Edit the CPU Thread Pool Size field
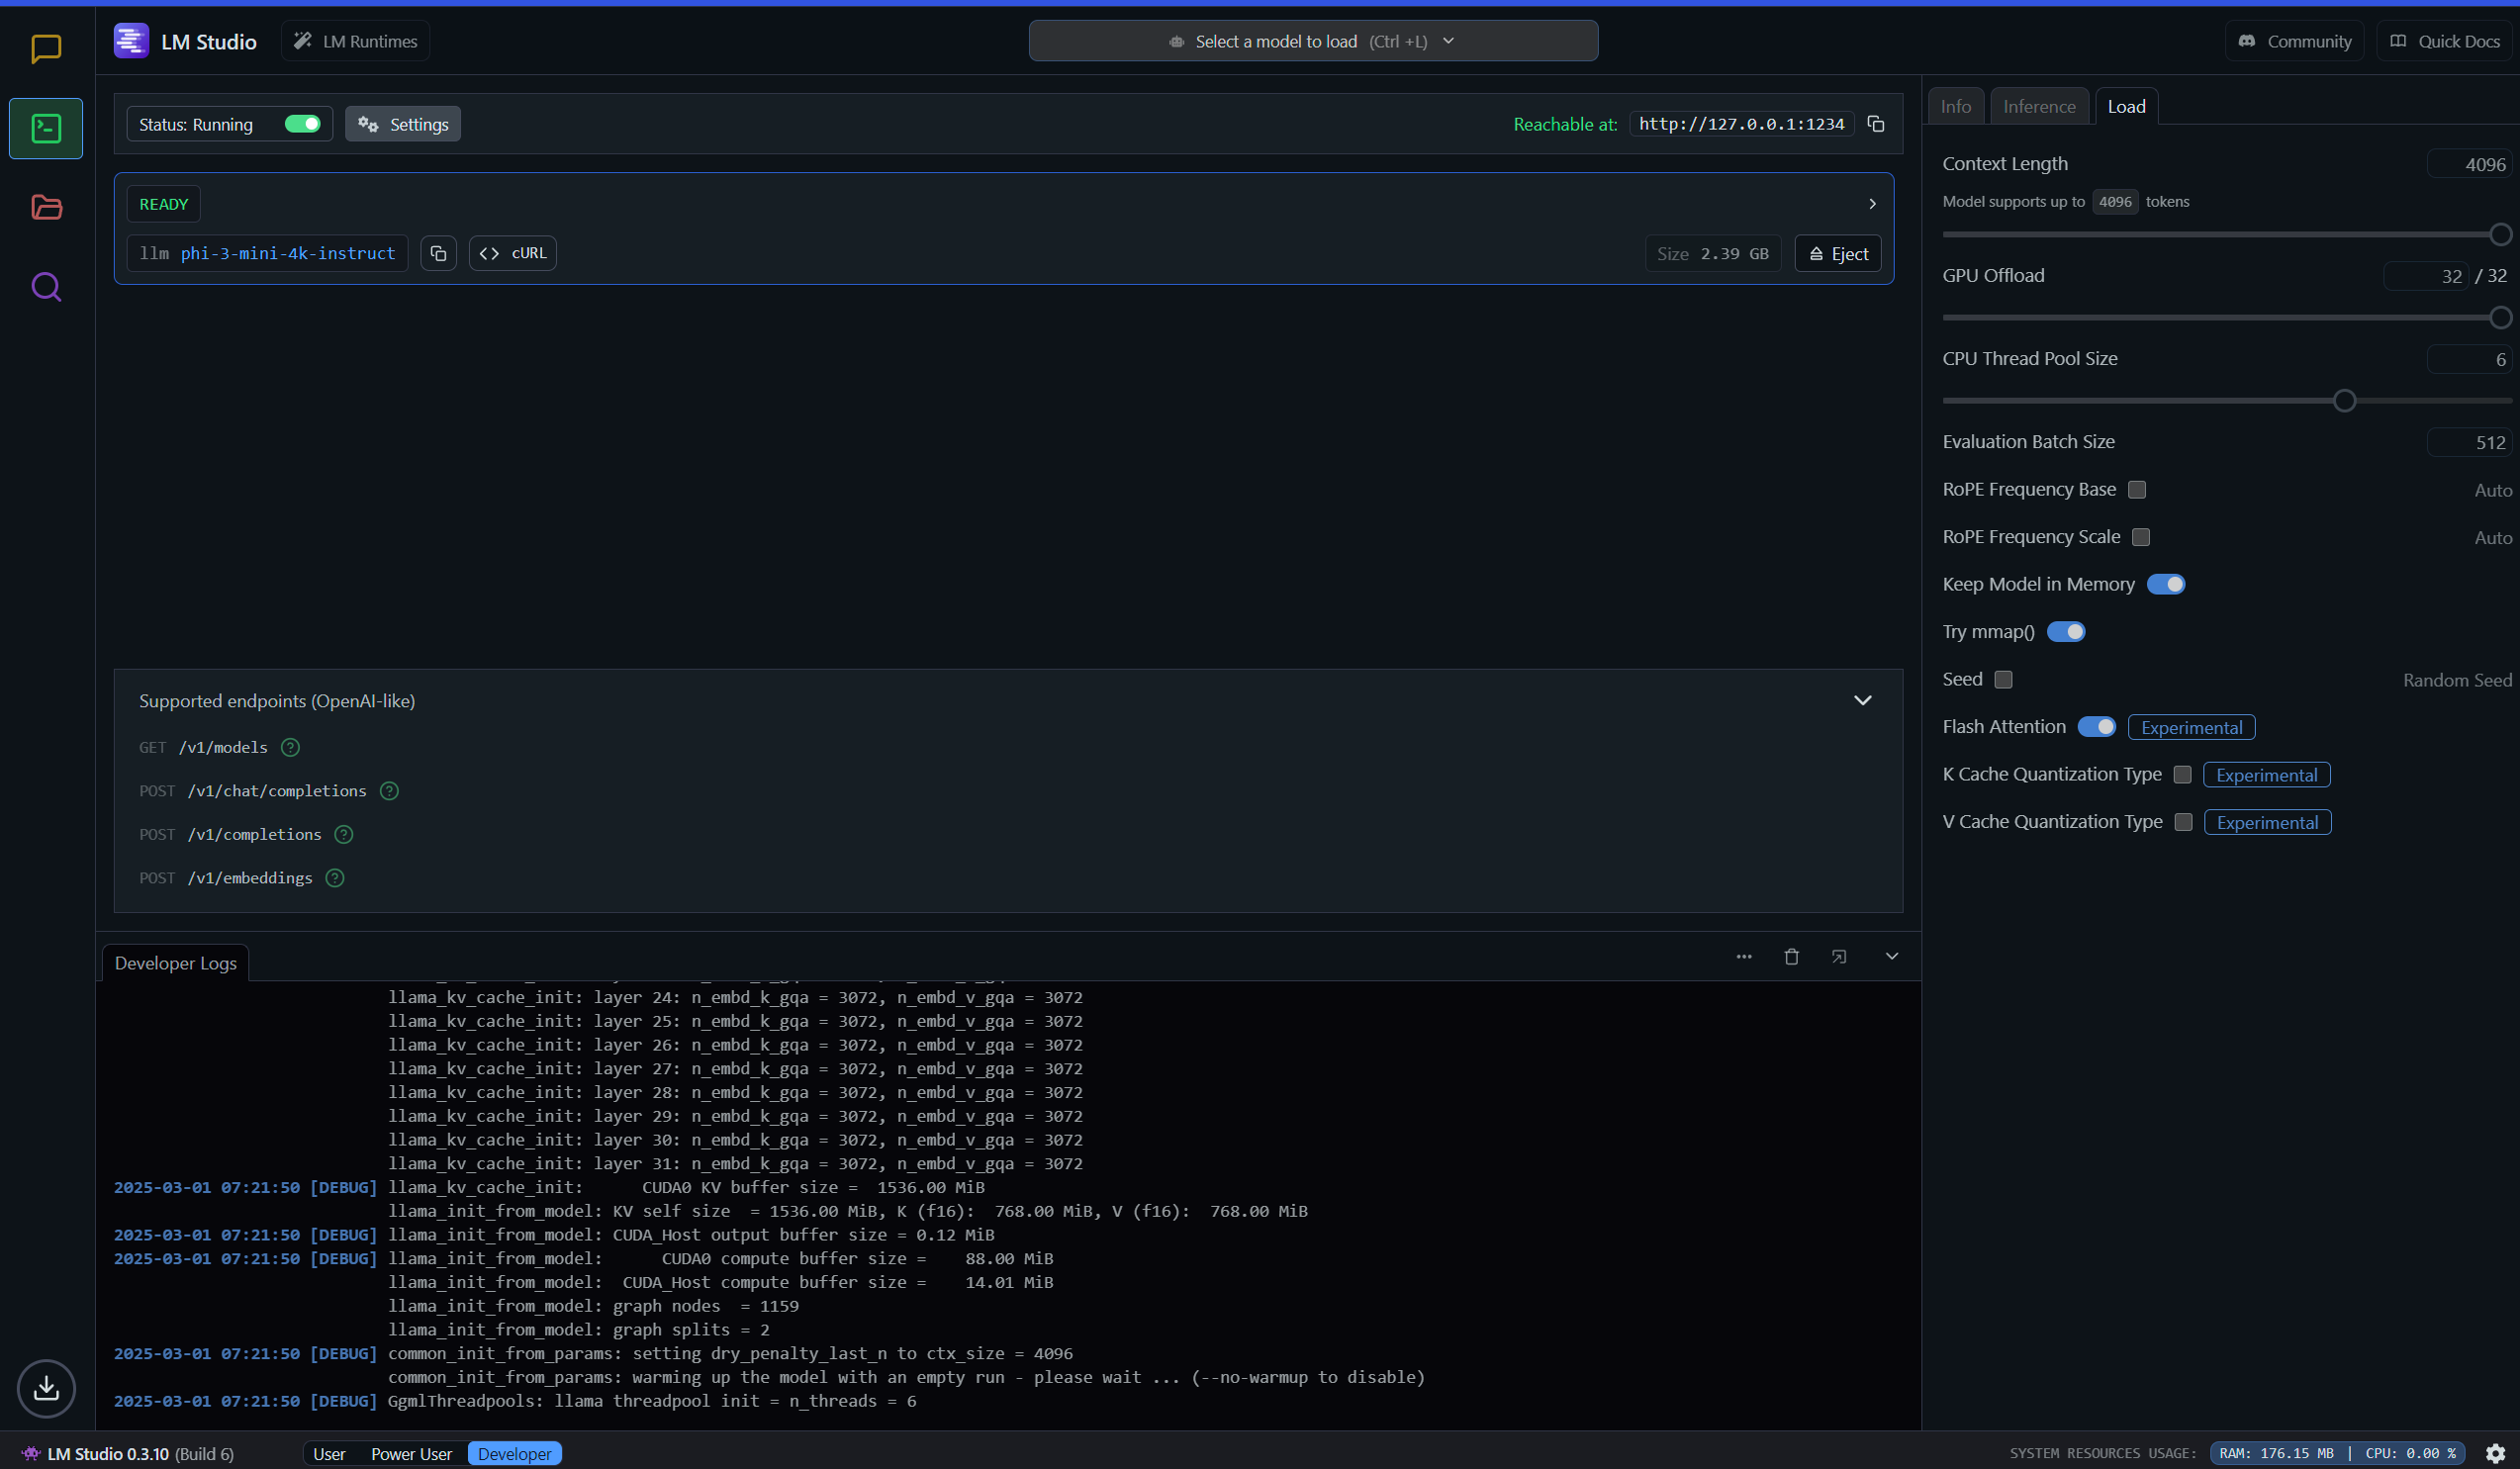 [2468, 359]
